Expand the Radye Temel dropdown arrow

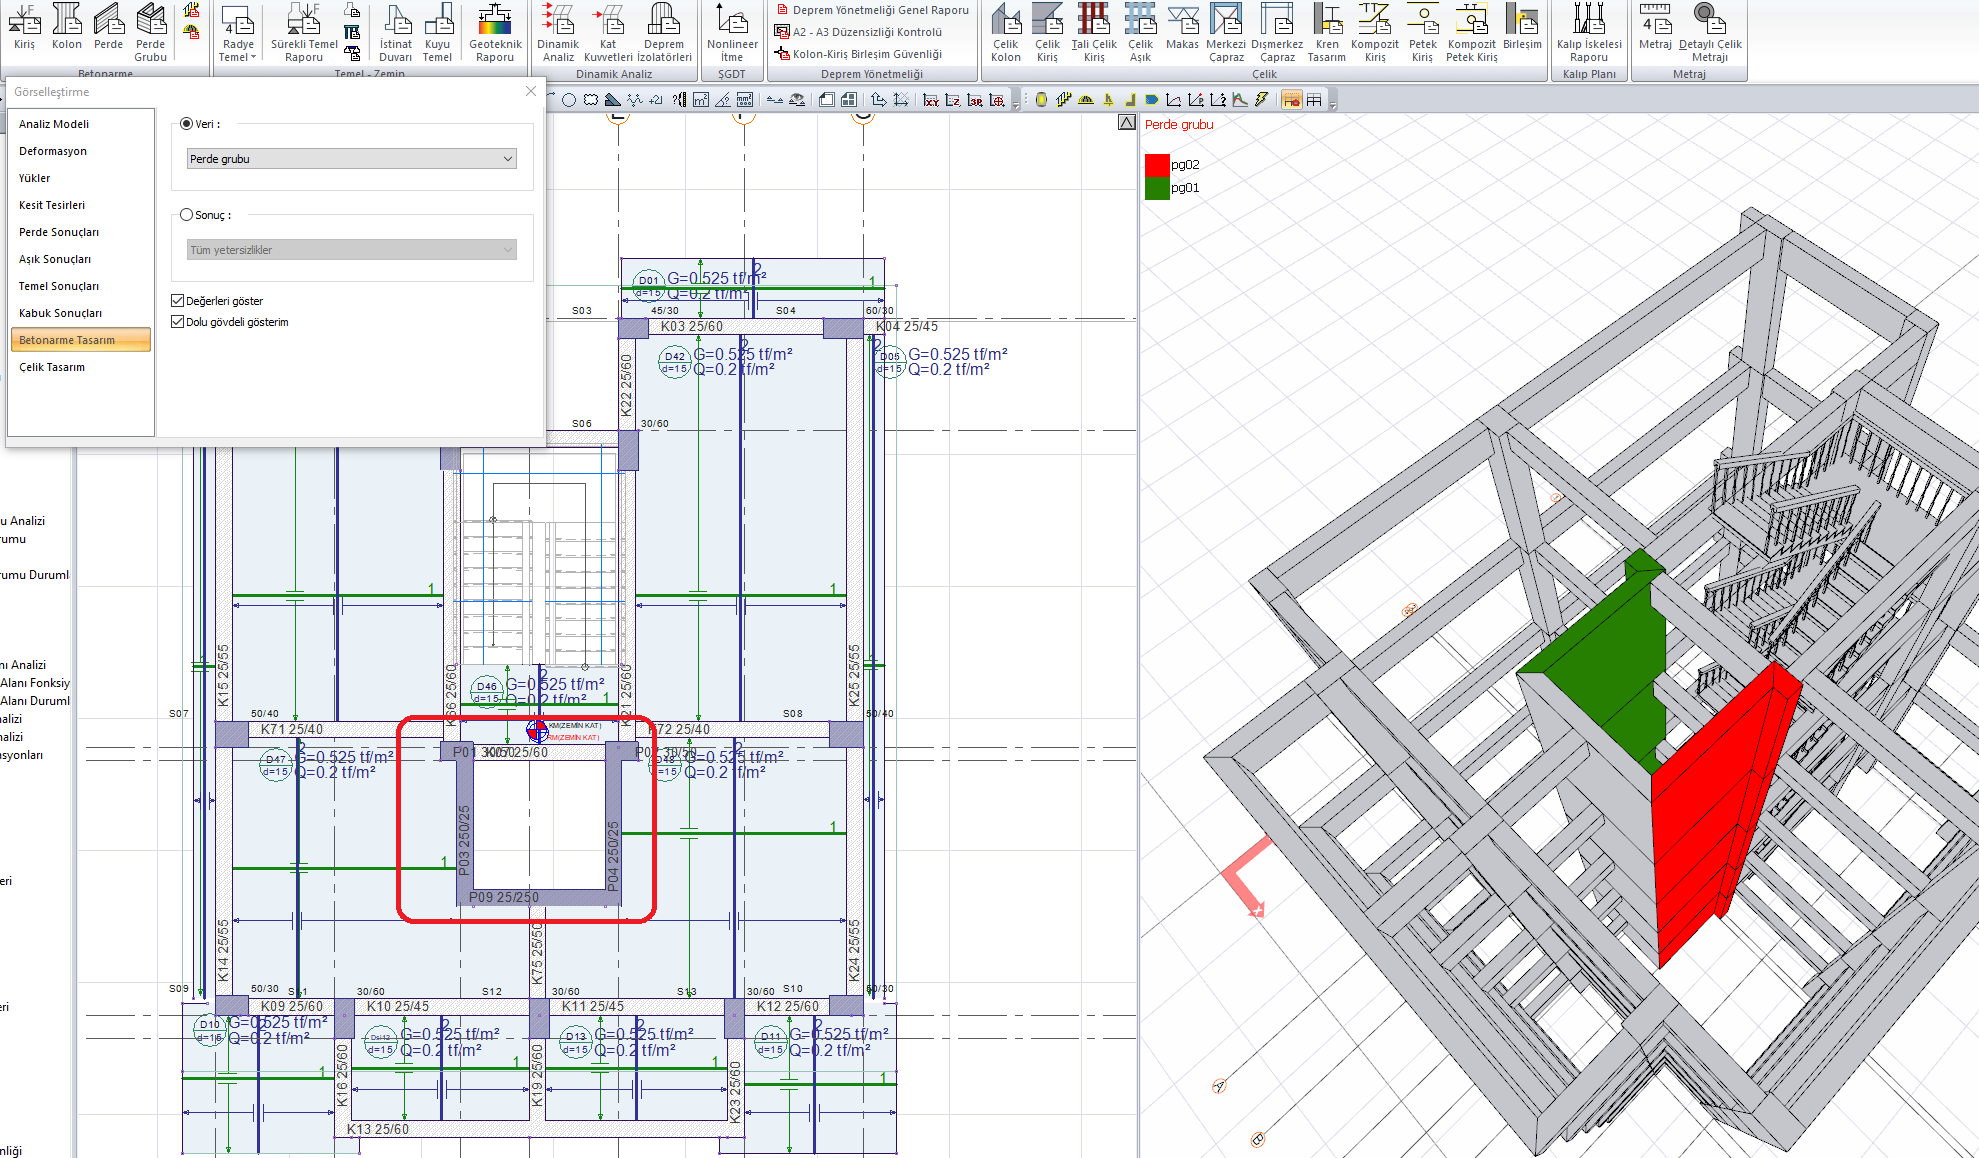point(254,58)
